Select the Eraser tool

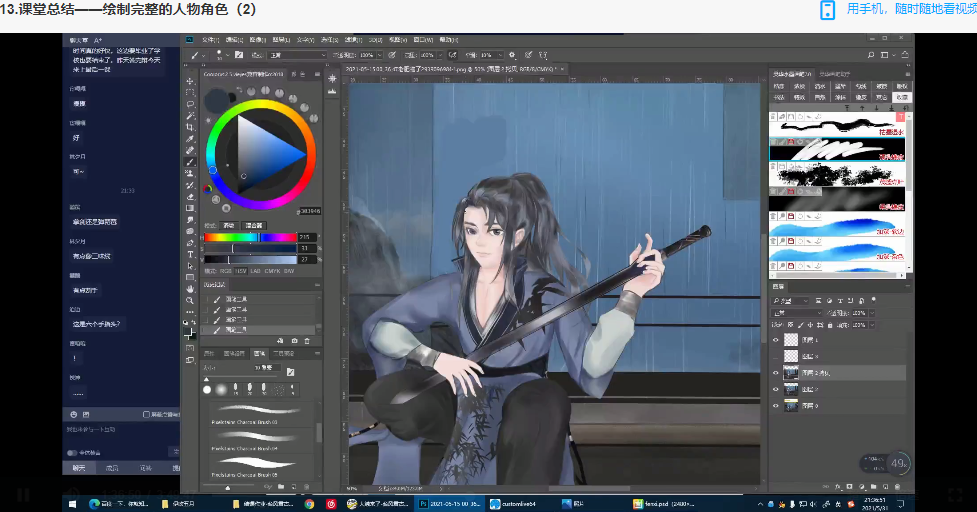[190, 197]
